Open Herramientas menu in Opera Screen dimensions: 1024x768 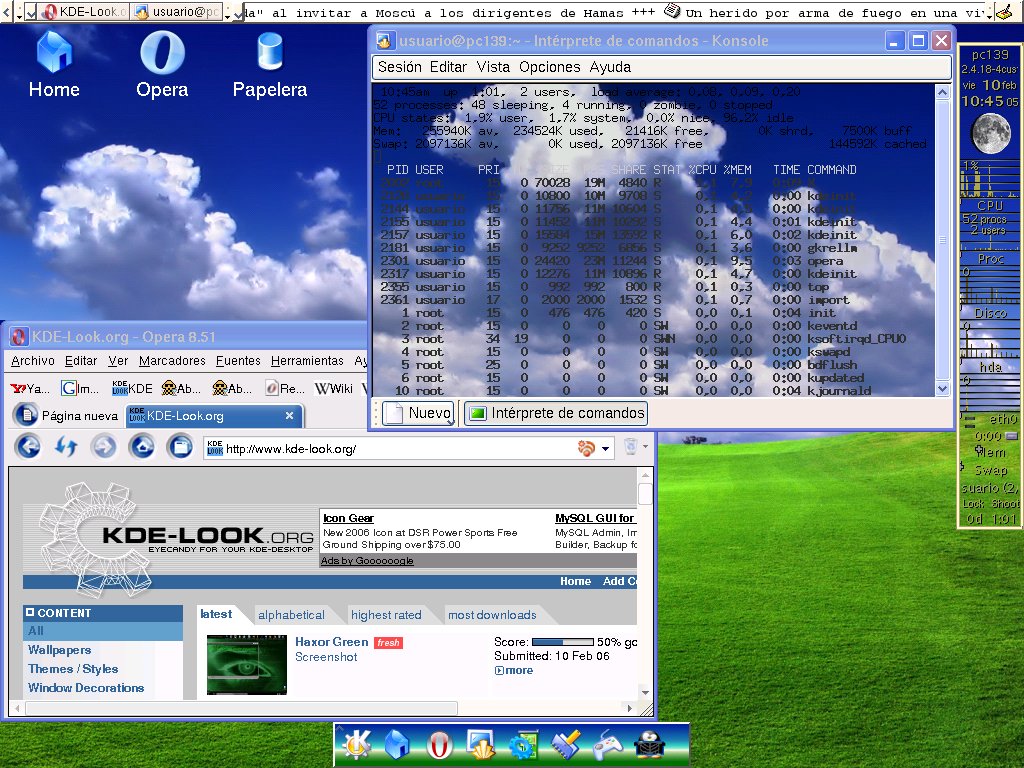307,360
